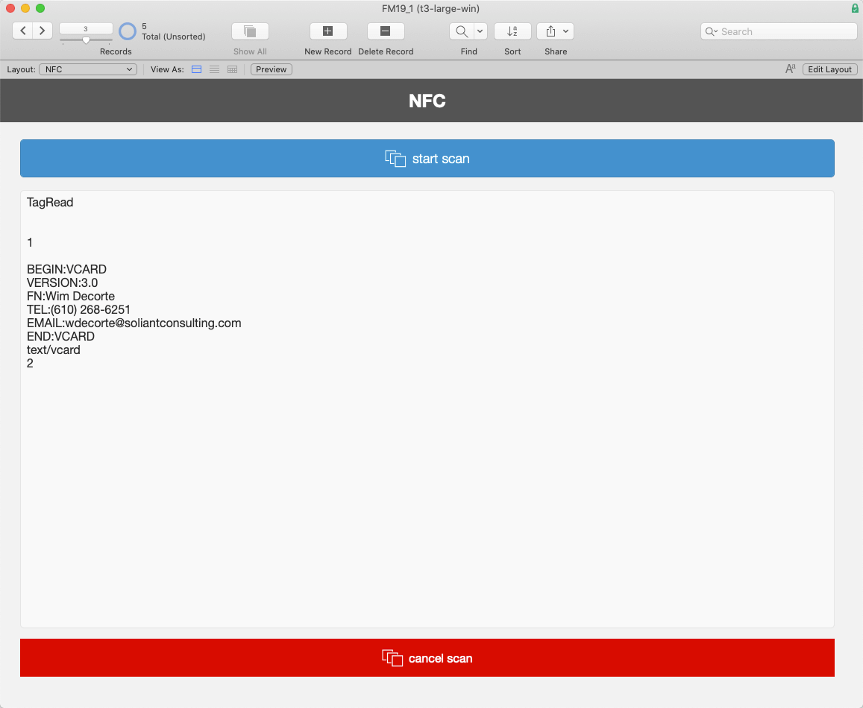The image size is (863, 708).
Task: Open the Find dropdown arrow
Action: (480, 31)
